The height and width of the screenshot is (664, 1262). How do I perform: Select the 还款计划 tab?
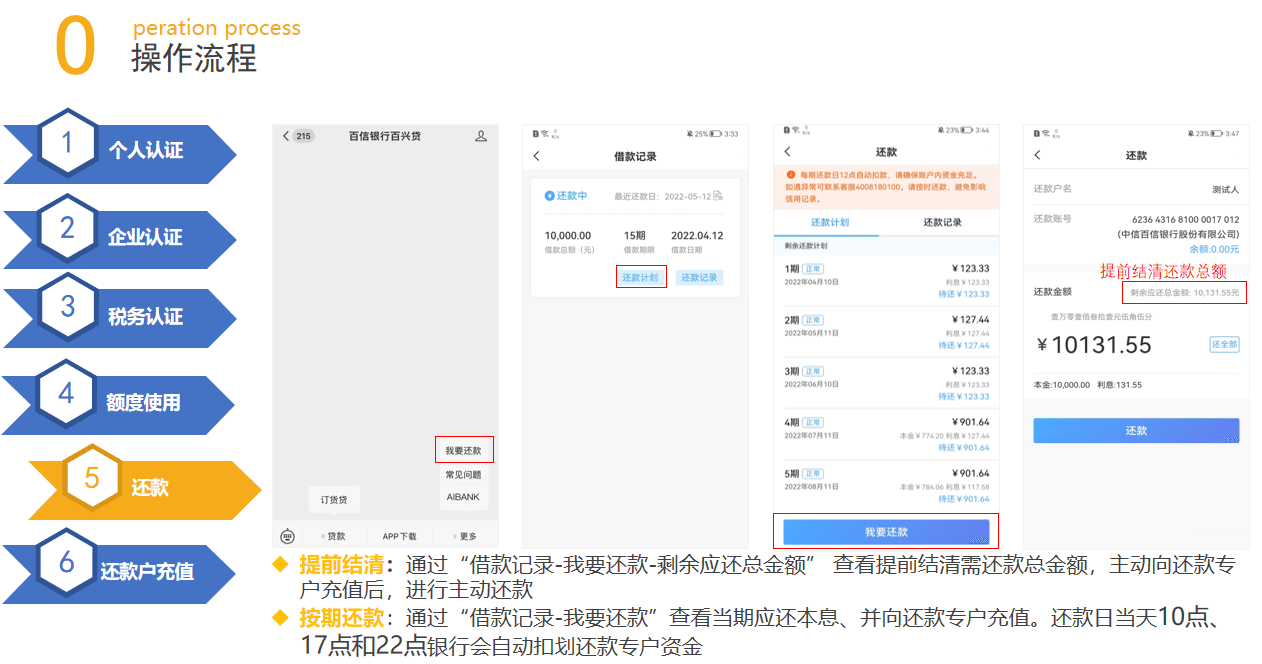point(829,223)
